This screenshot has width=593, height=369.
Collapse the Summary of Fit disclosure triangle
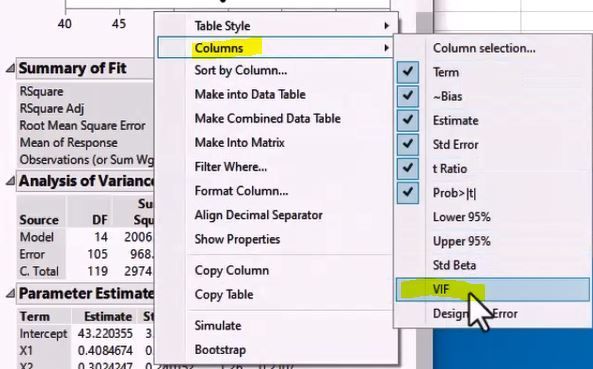click(x=11, y=68)
